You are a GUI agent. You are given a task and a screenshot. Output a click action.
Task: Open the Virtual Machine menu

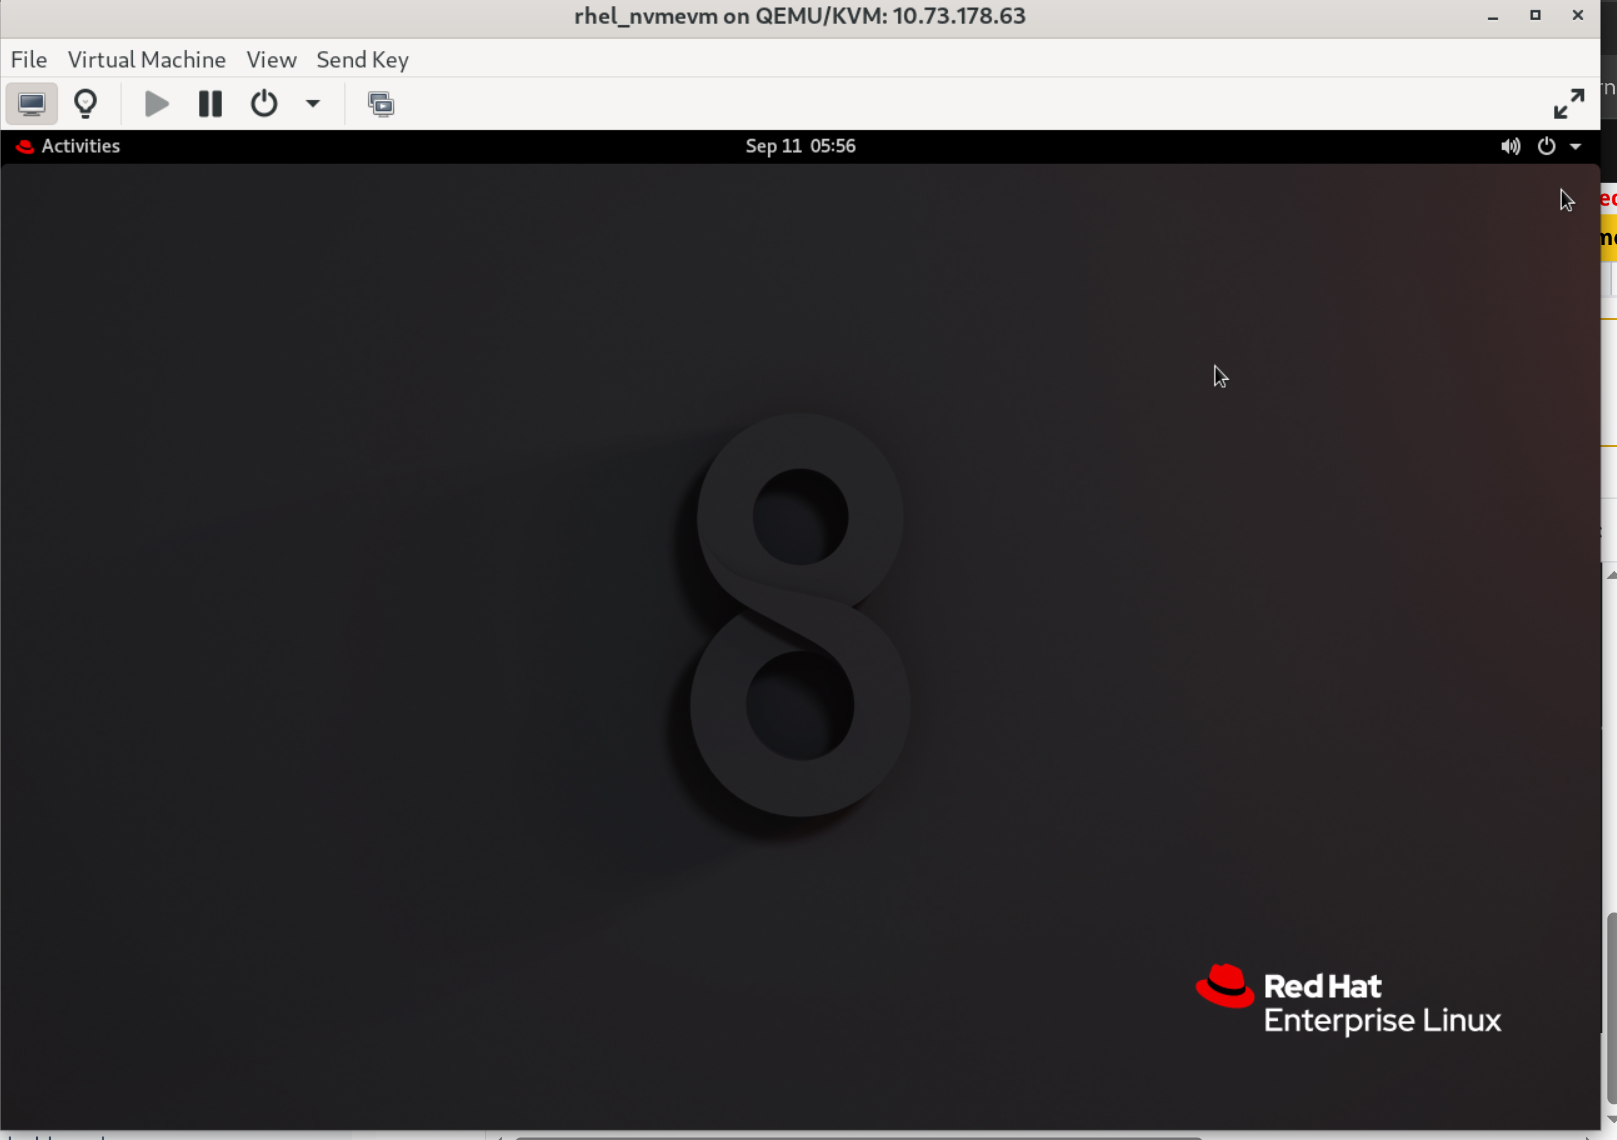click(x=147, y=60)
